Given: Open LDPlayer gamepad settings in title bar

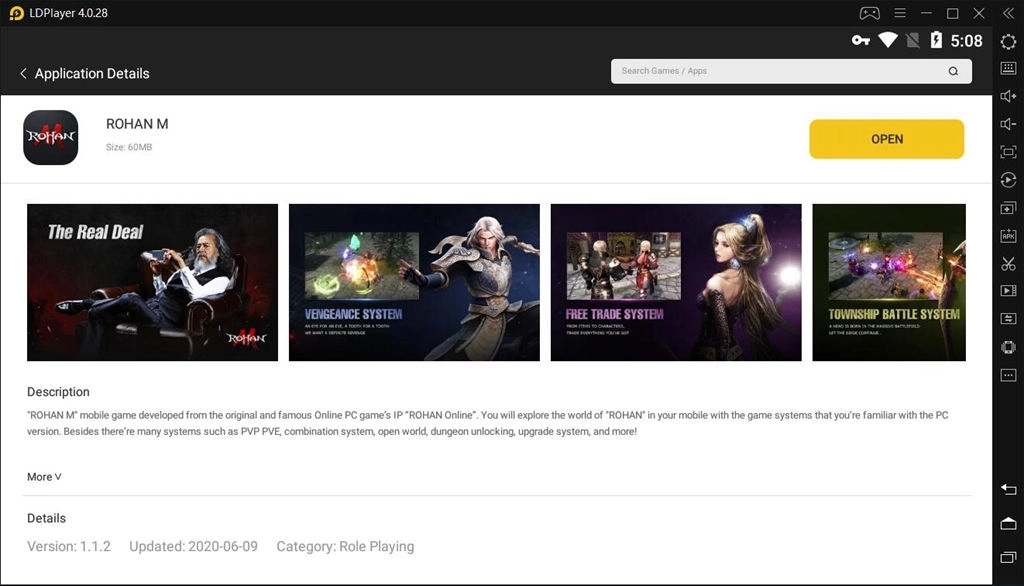Looking at the screenshot, I should [869, 13].
